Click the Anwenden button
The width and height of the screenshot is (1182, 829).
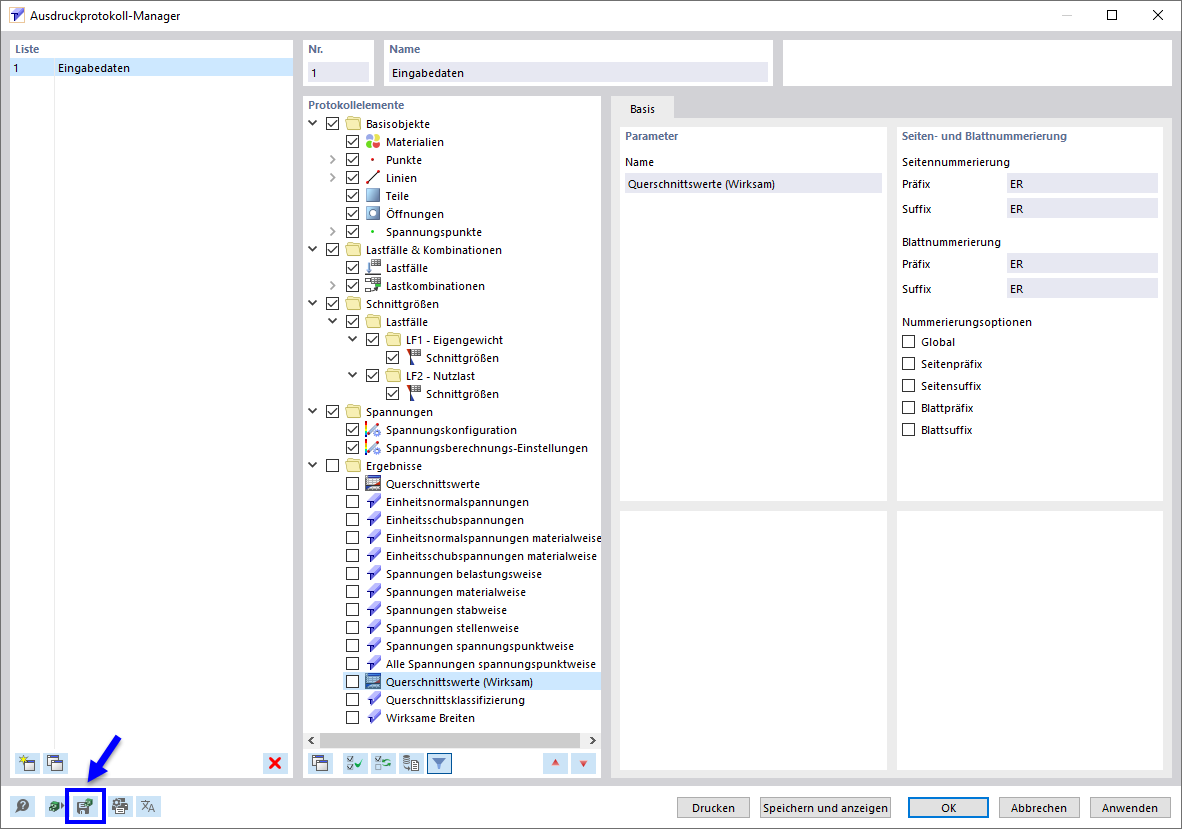[x=1129, y=807]
